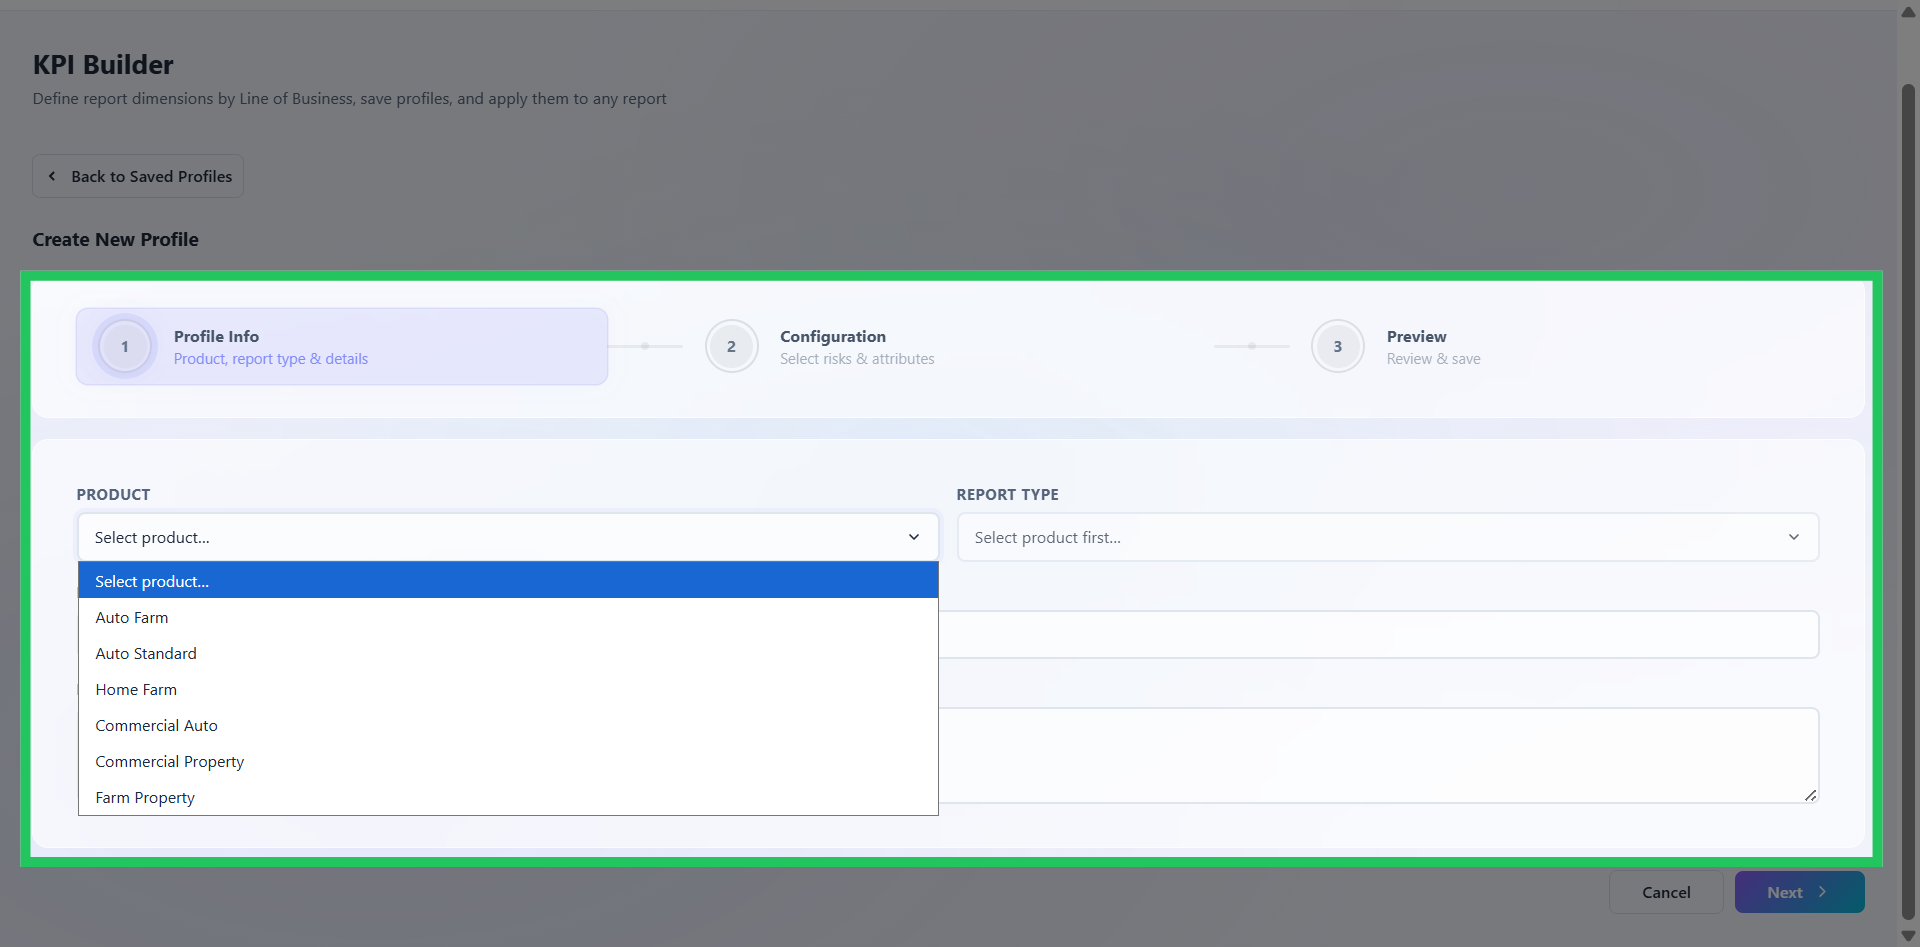Click the Profile Info step tab
1920x947 pixels.
point(342,347)
